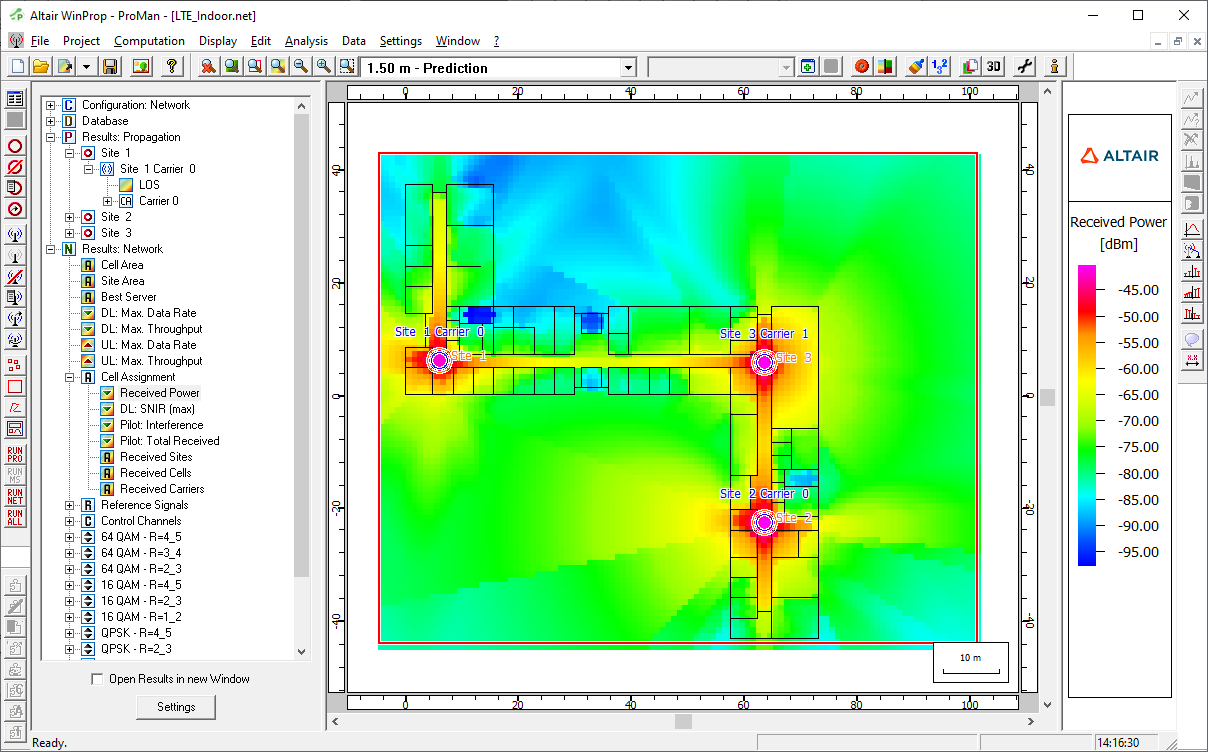Open the Analysis menu
The height and width of the screenshot is (752, 1208).
(x=306, y=41)
